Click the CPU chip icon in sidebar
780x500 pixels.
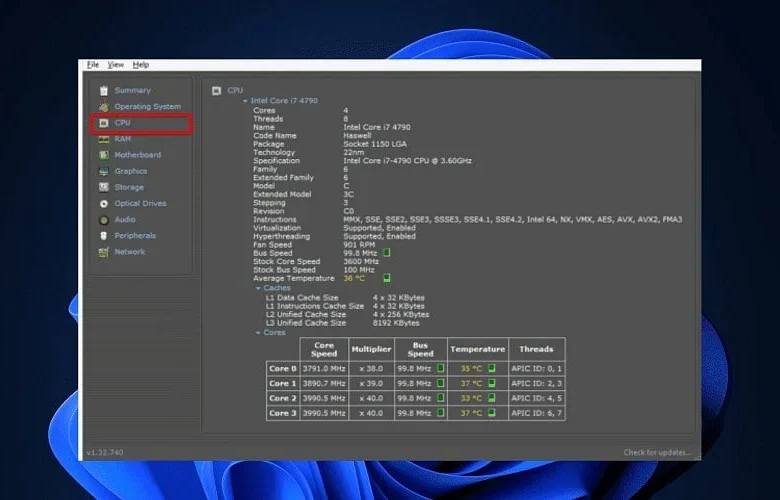(103, 123)
